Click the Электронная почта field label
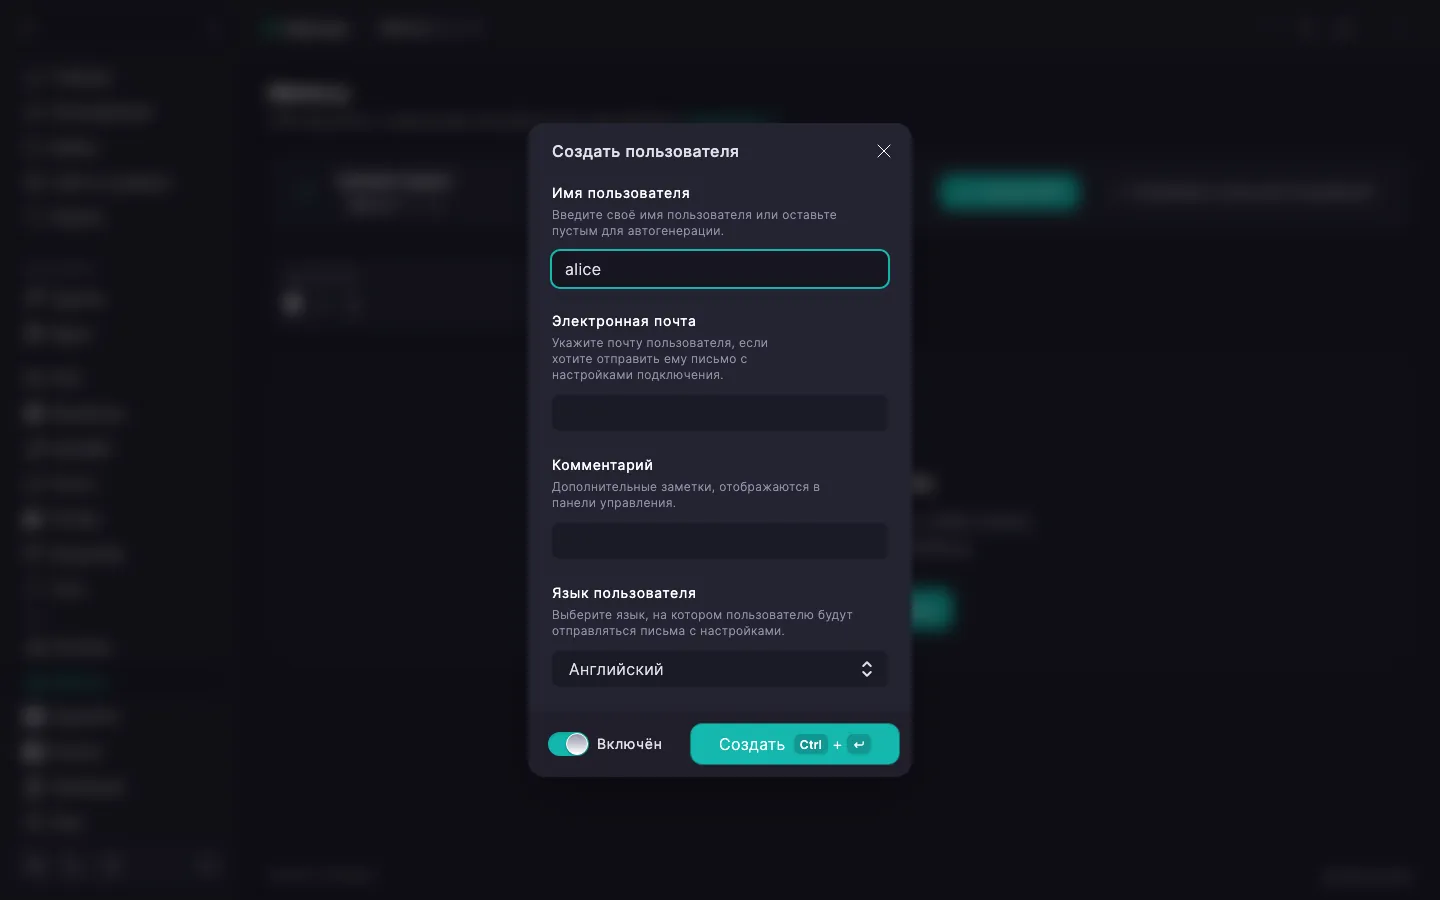Viewport: 1440px width, 900px height. click(x=624, y=321)
